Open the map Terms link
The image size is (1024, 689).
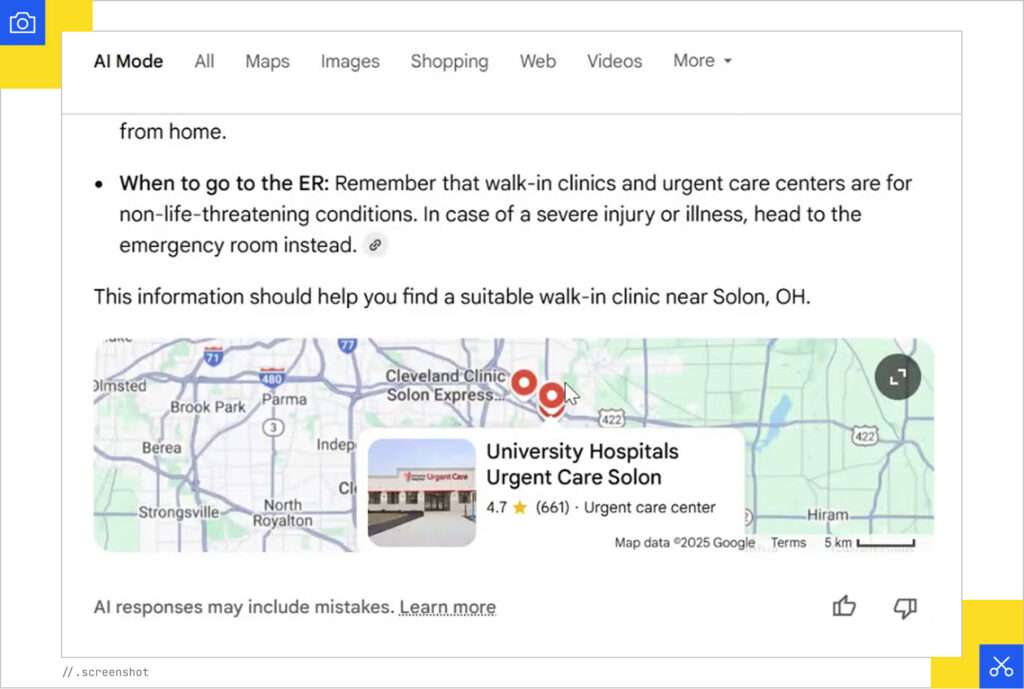click(788, 543)
